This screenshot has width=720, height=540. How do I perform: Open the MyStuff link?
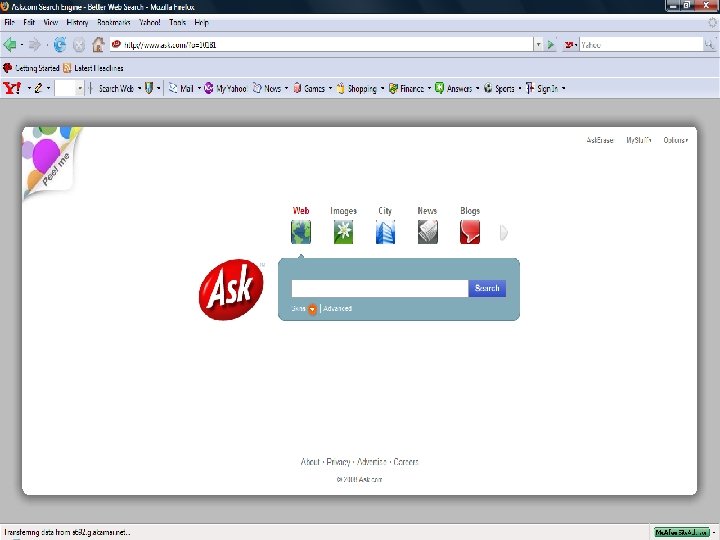pyautogui.click(x=639, y=140)
